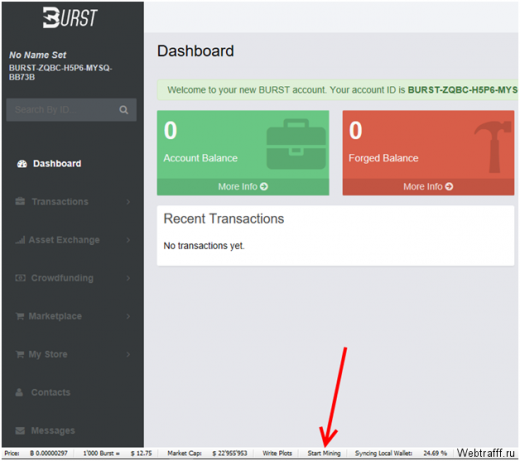
Task: Click the Forged Balance value 0
Action: (356, 130)
